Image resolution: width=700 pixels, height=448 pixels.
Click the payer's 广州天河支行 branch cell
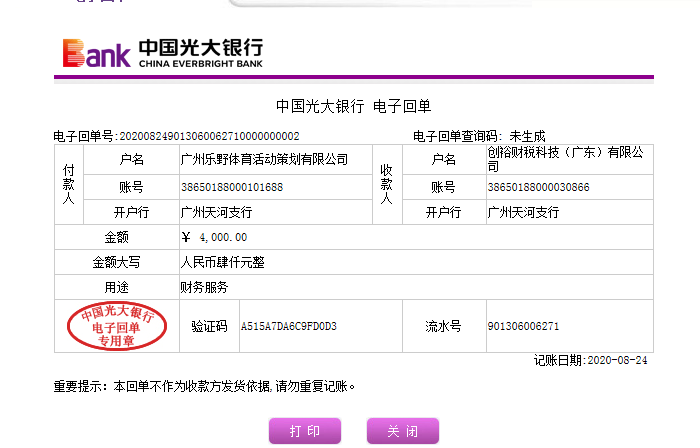pos(276,212)
